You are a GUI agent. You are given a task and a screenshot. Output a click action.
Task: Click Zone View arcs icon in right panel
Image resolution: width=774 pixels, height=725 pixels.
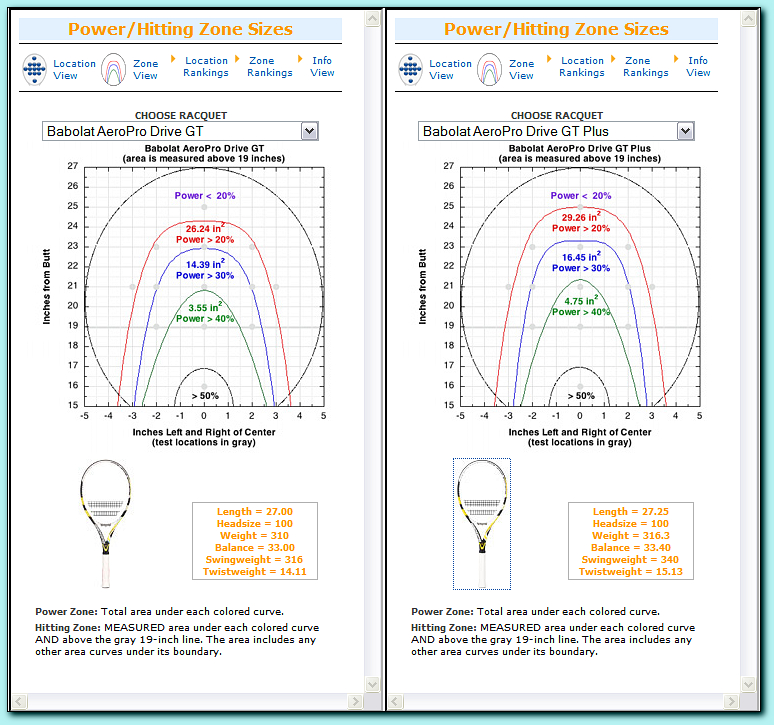pyautogui.click(x=490, y=70)
